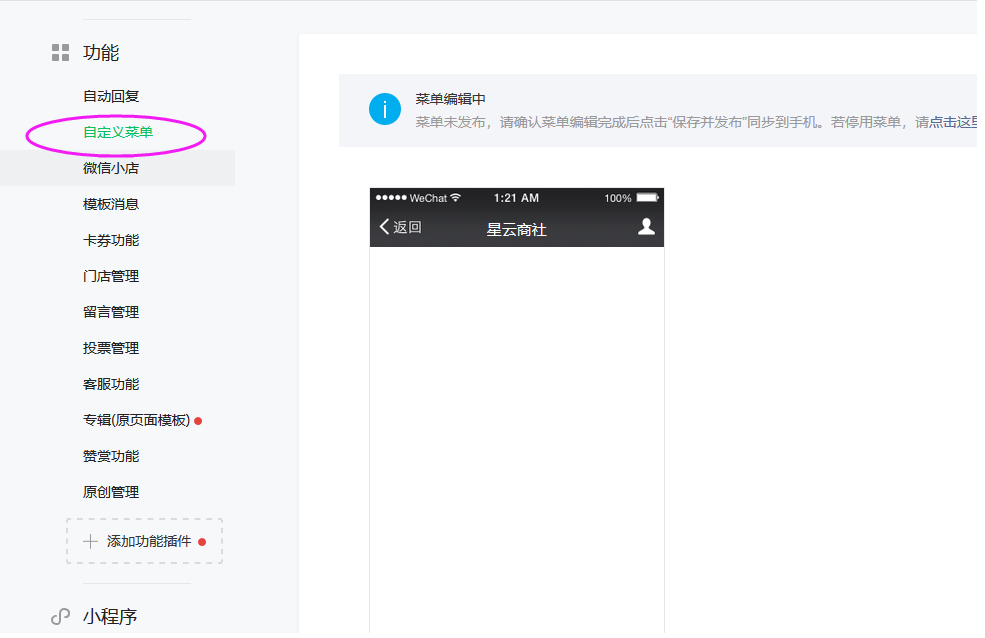Go to 原创管理

click(x=111, y=492)
